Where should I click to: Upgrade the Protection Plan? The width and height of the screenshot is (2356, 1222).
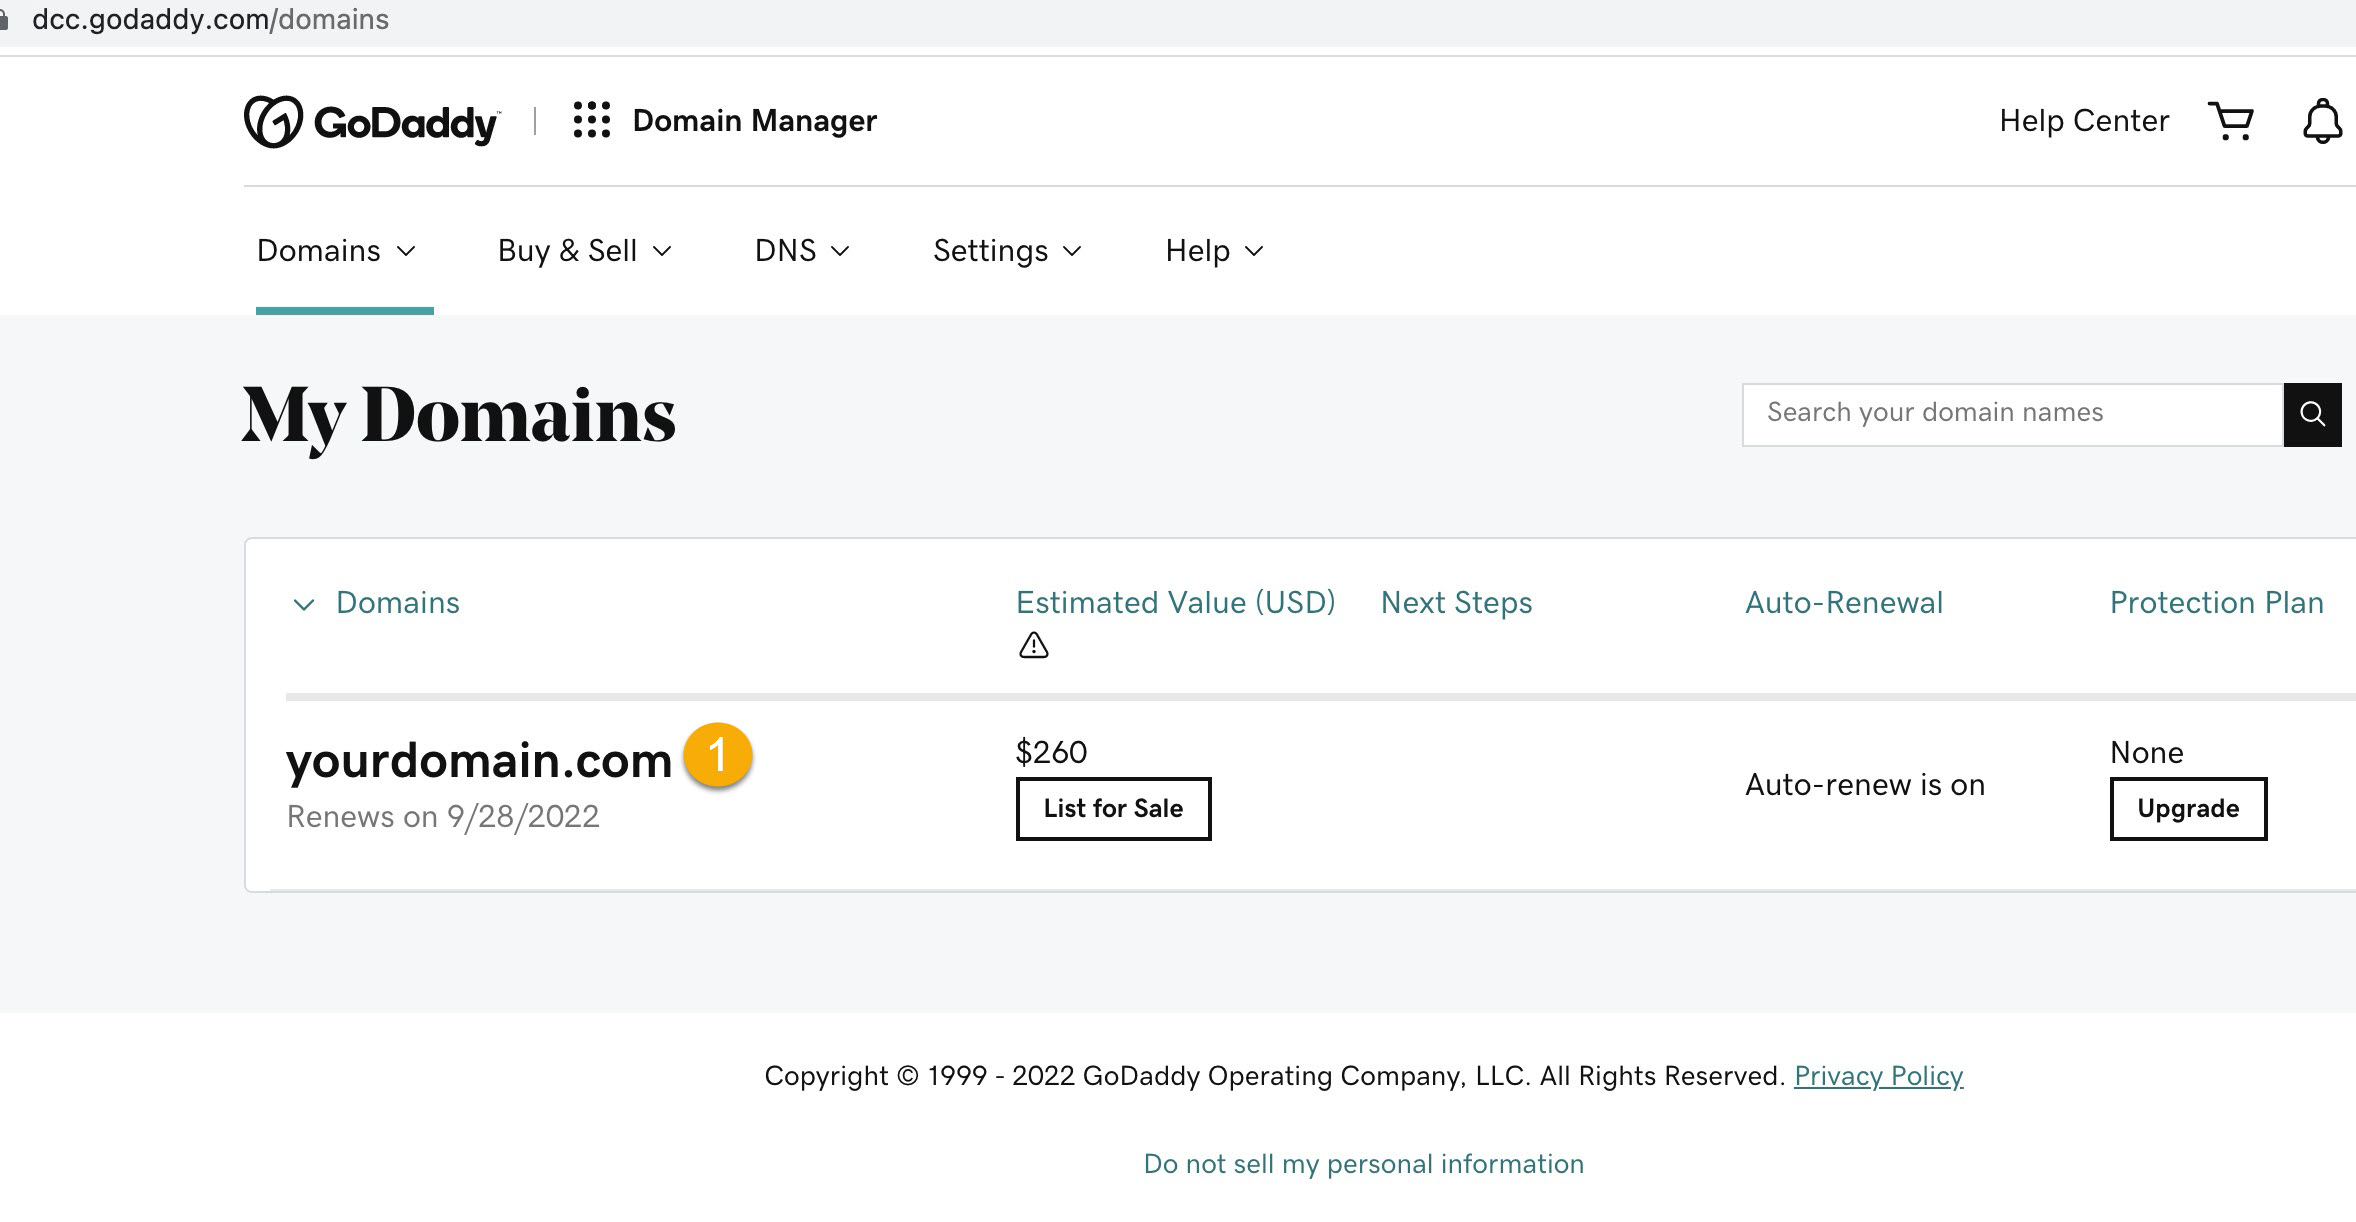2188,809
